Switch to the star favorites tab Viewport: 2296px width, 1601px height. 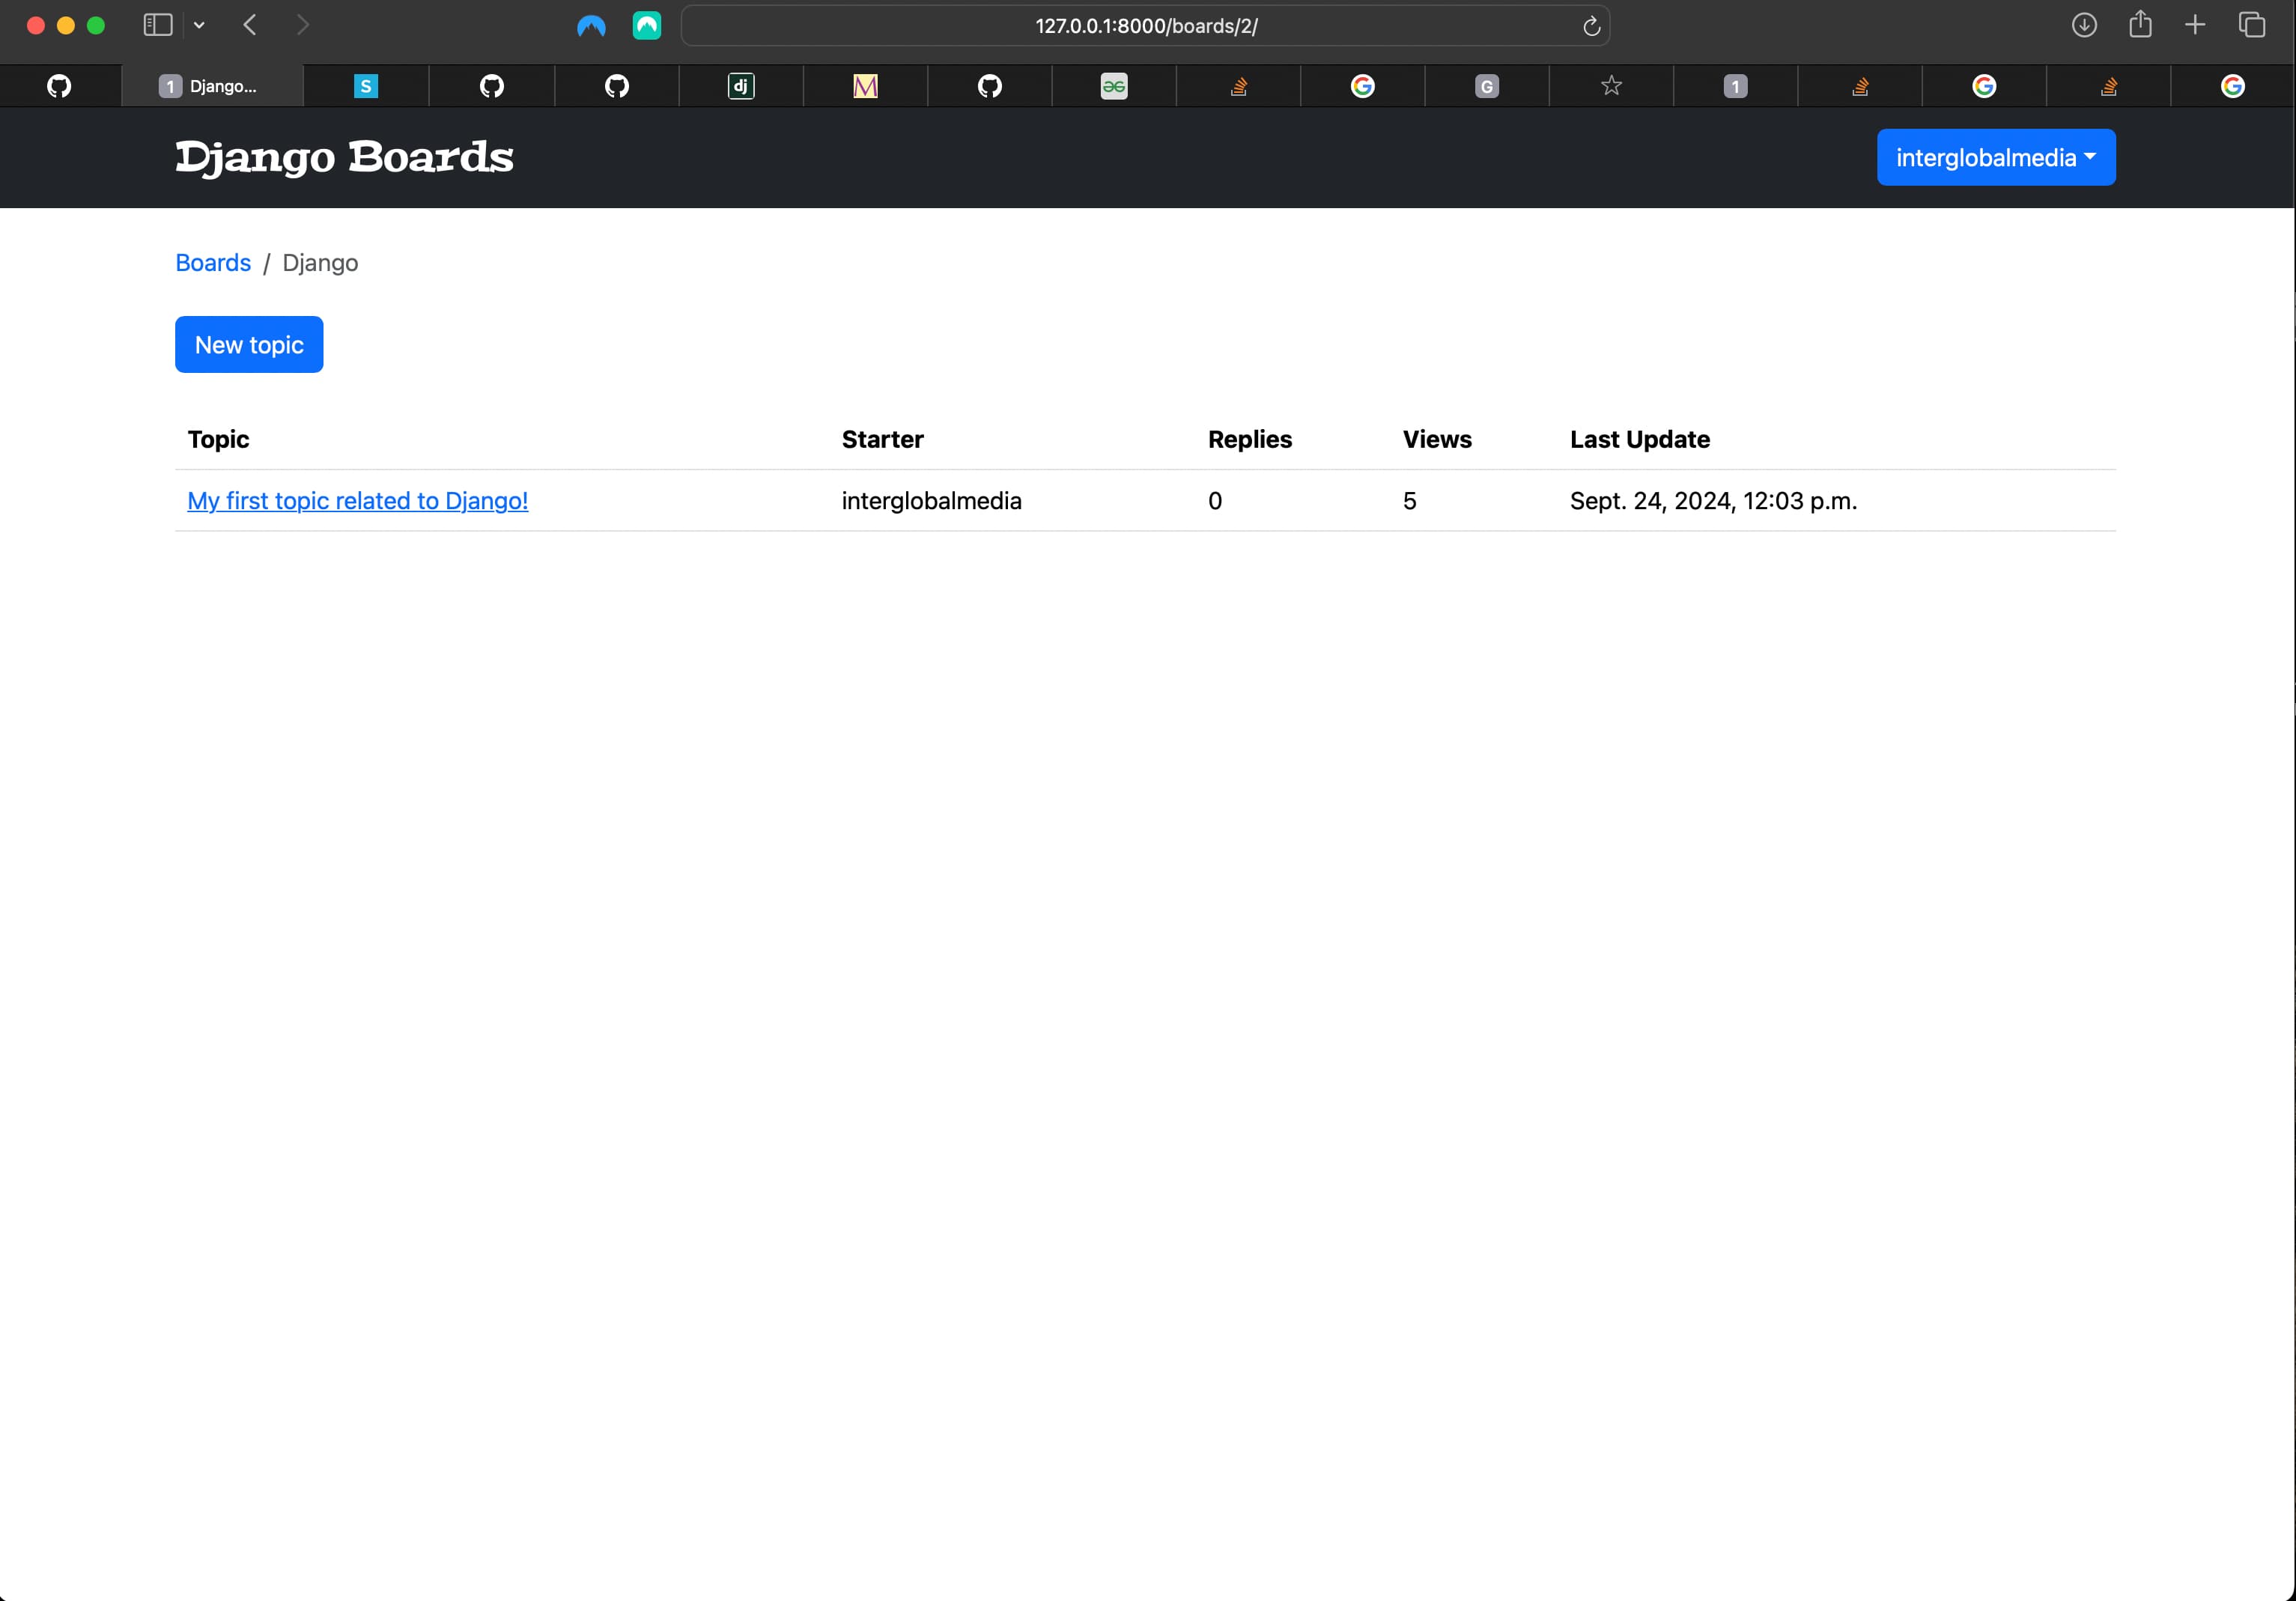1611,86
